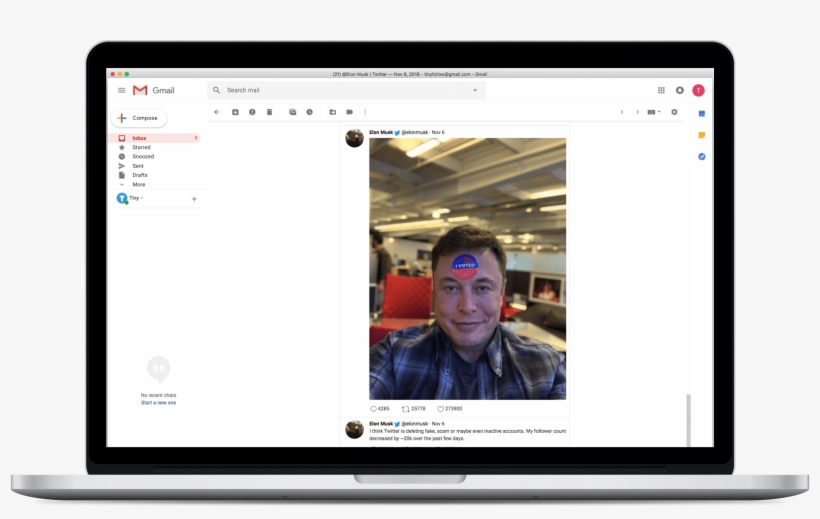
Task: Click the second tweet's profile avatar
Action: pos(355,430)
